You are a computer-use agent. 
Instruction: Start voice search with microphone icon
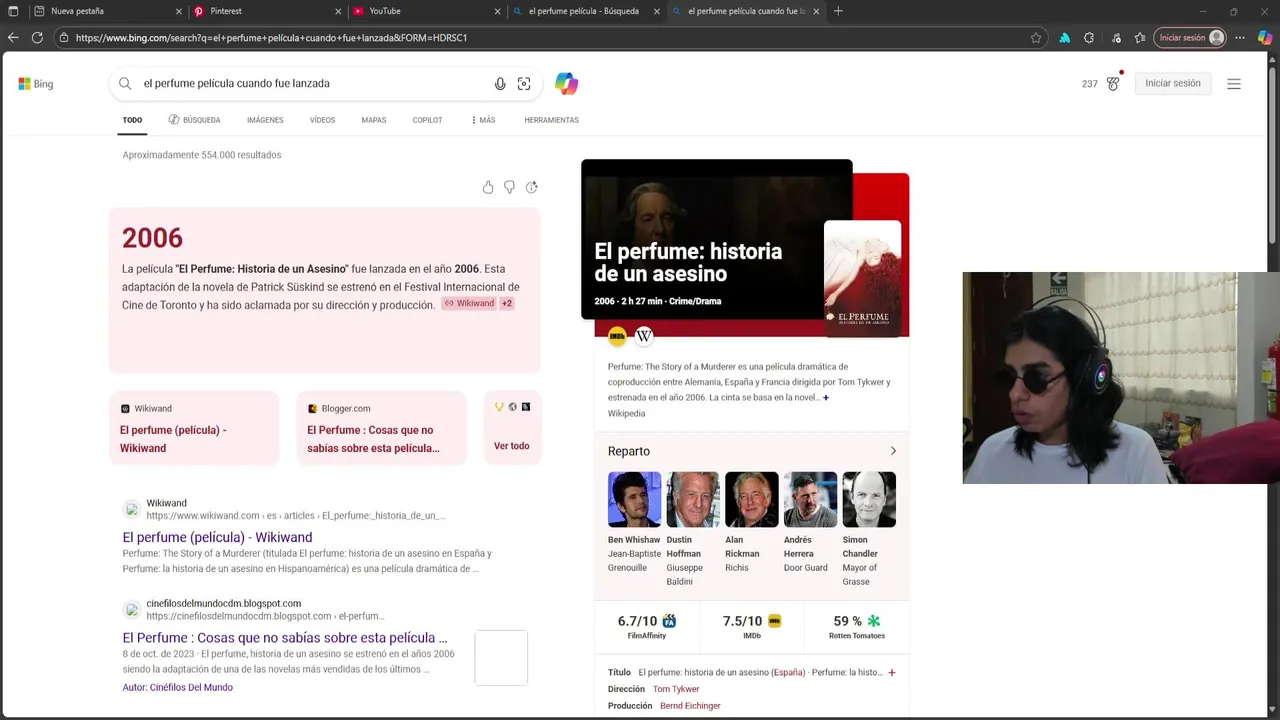(x=500, y=84)
